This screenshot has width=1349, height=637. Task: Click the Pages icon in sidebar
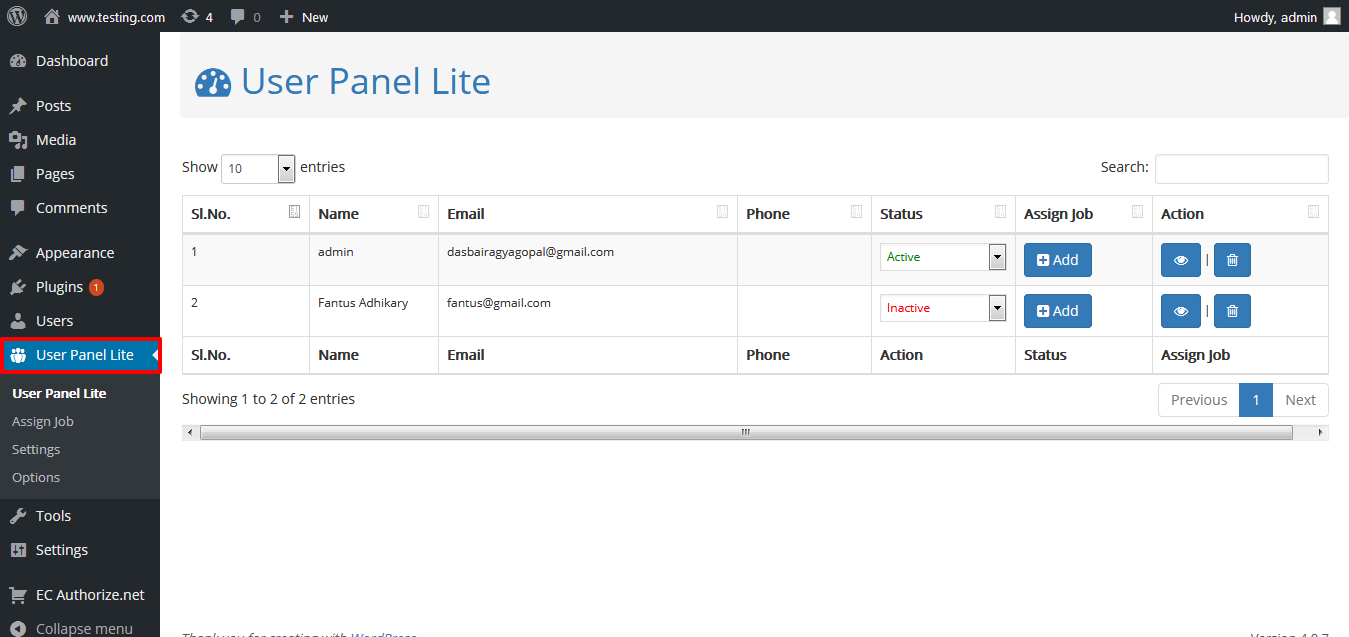coord(18,174)
